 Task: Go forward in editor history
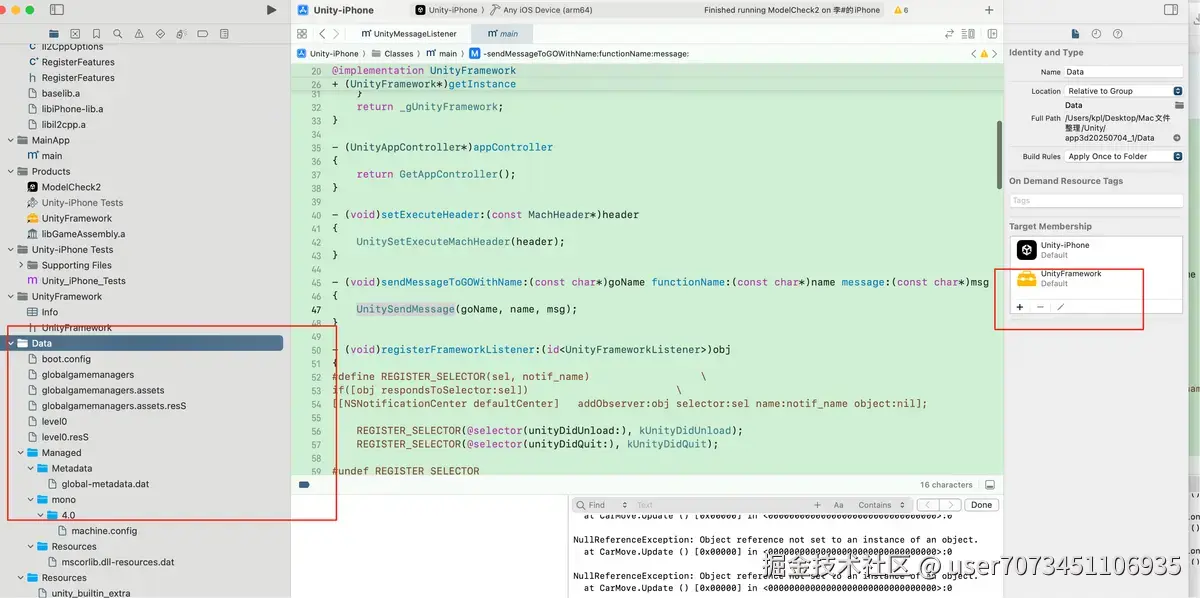pyautogui.click(x=337, y=34)
